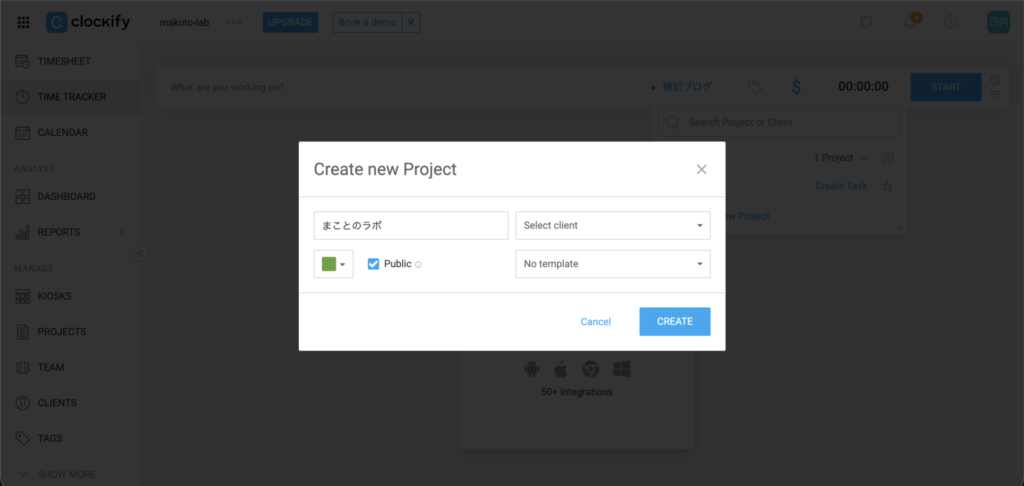Open the No template dropdown
1024x486 pixels.
click(x=612, y=264)
